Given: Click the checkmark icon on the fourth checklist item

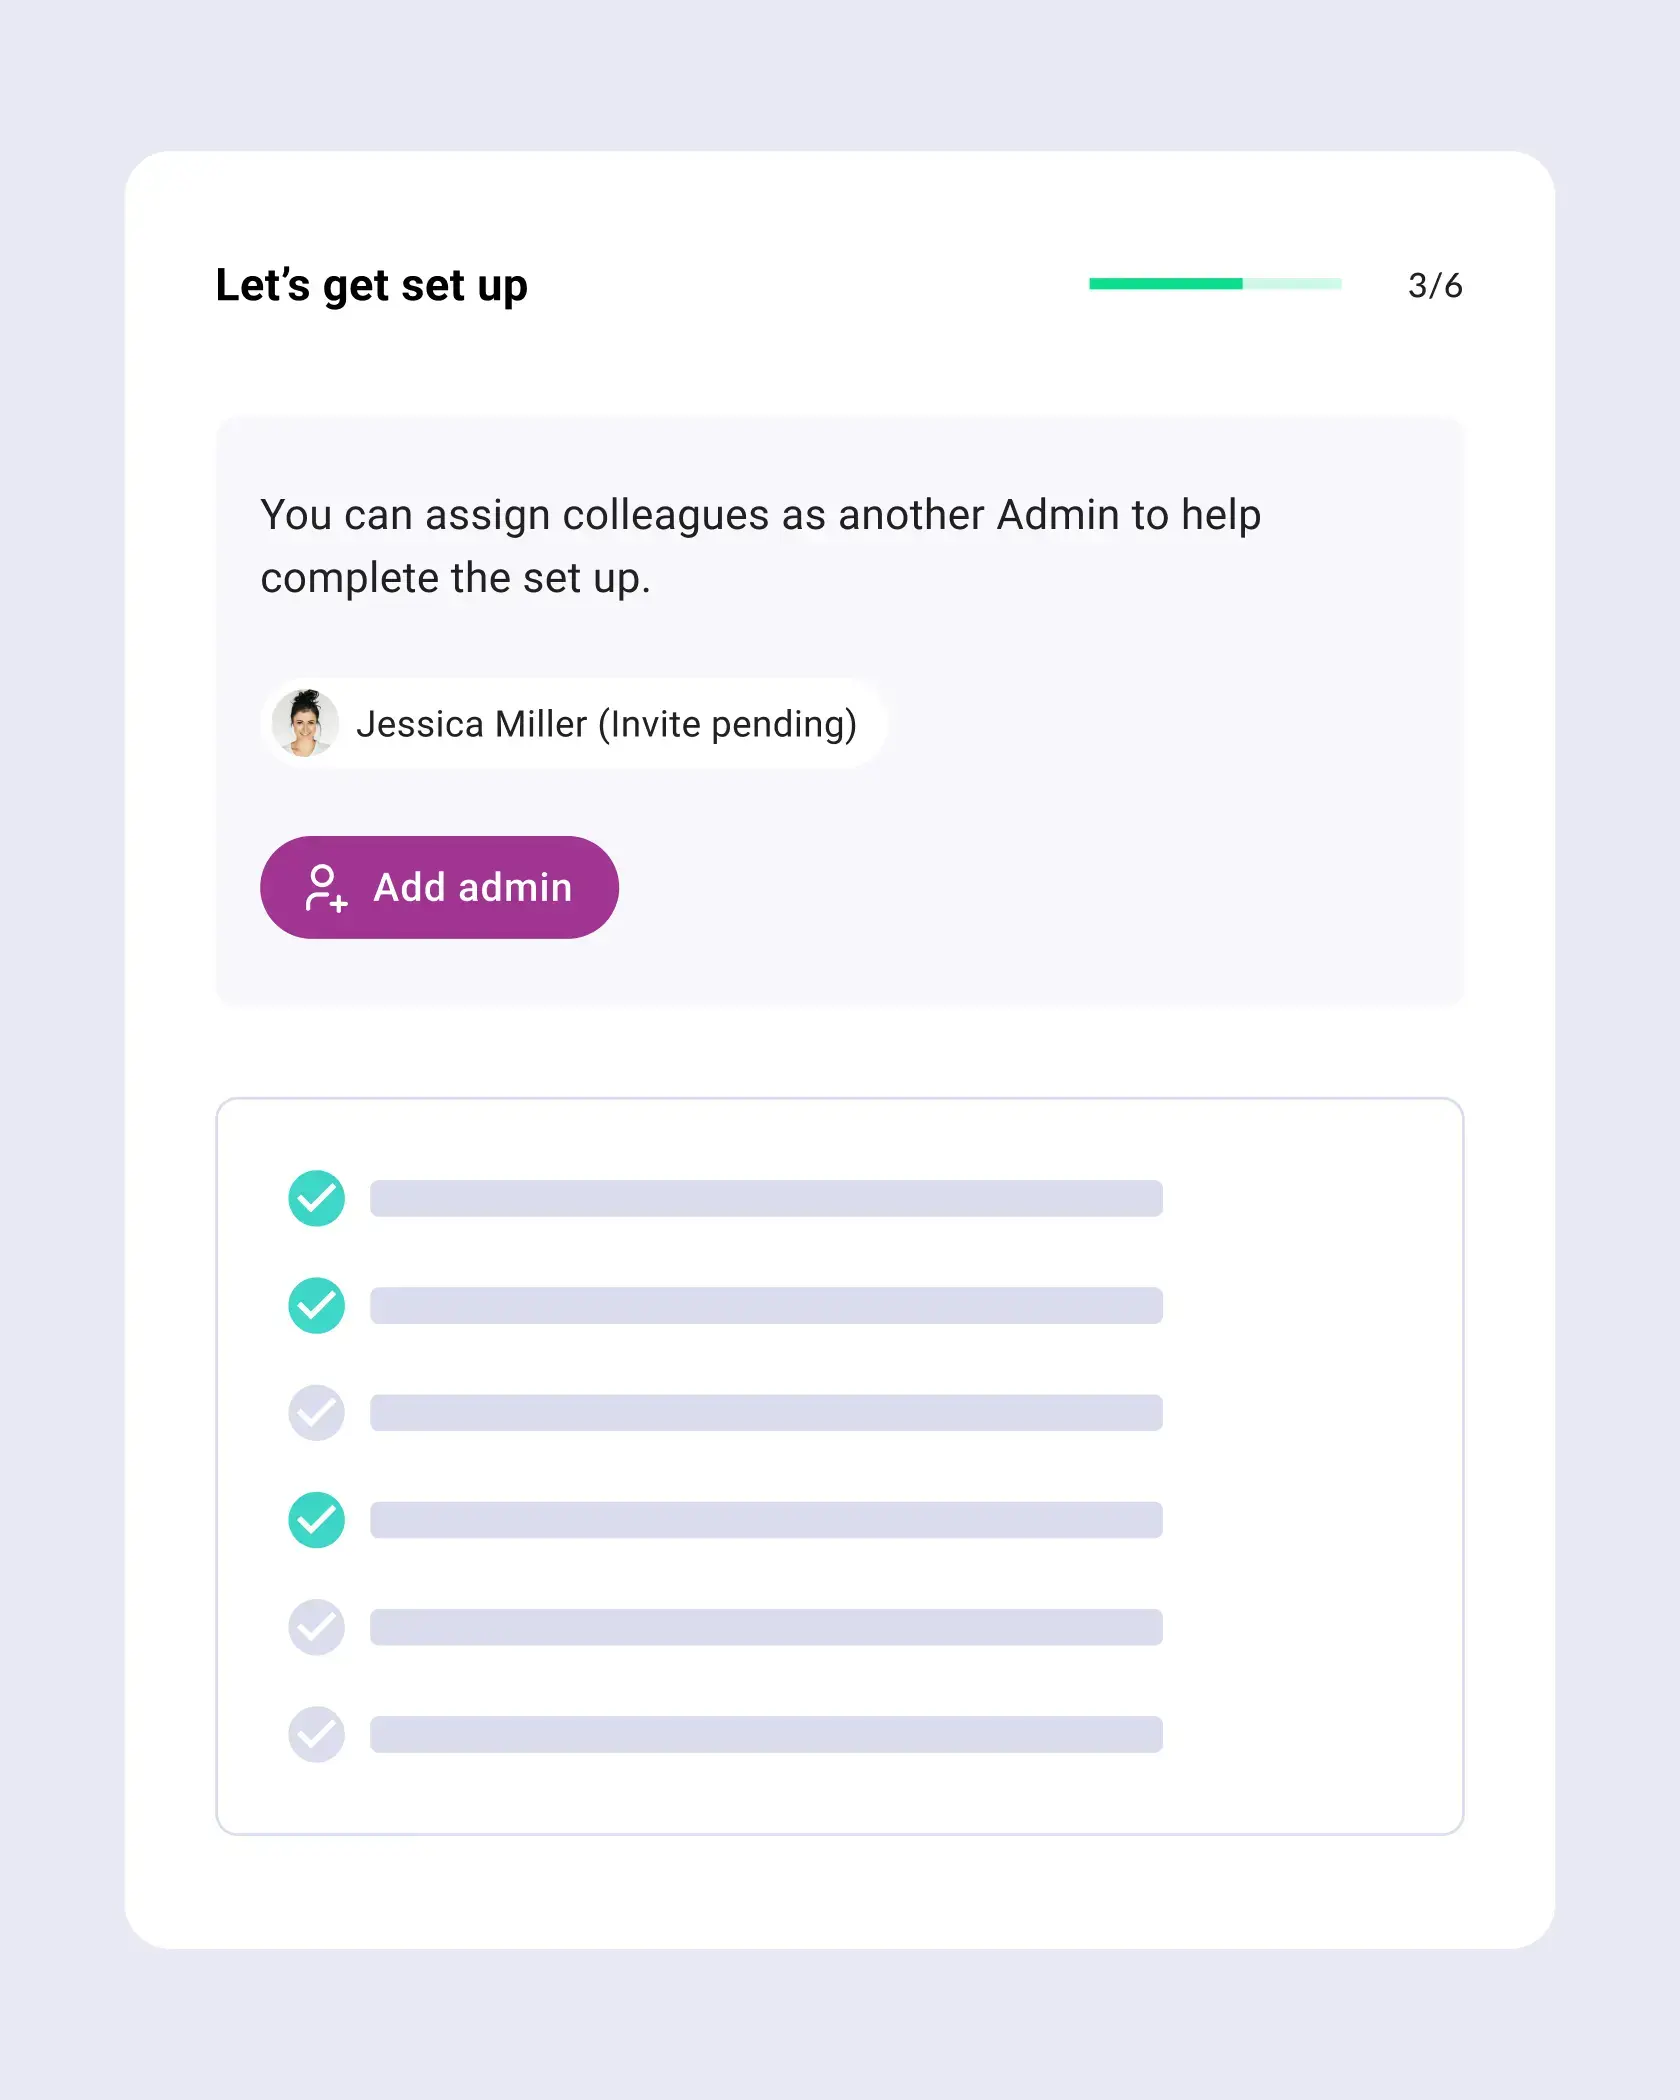Looking at the screenshot, I should [316, 1520].
